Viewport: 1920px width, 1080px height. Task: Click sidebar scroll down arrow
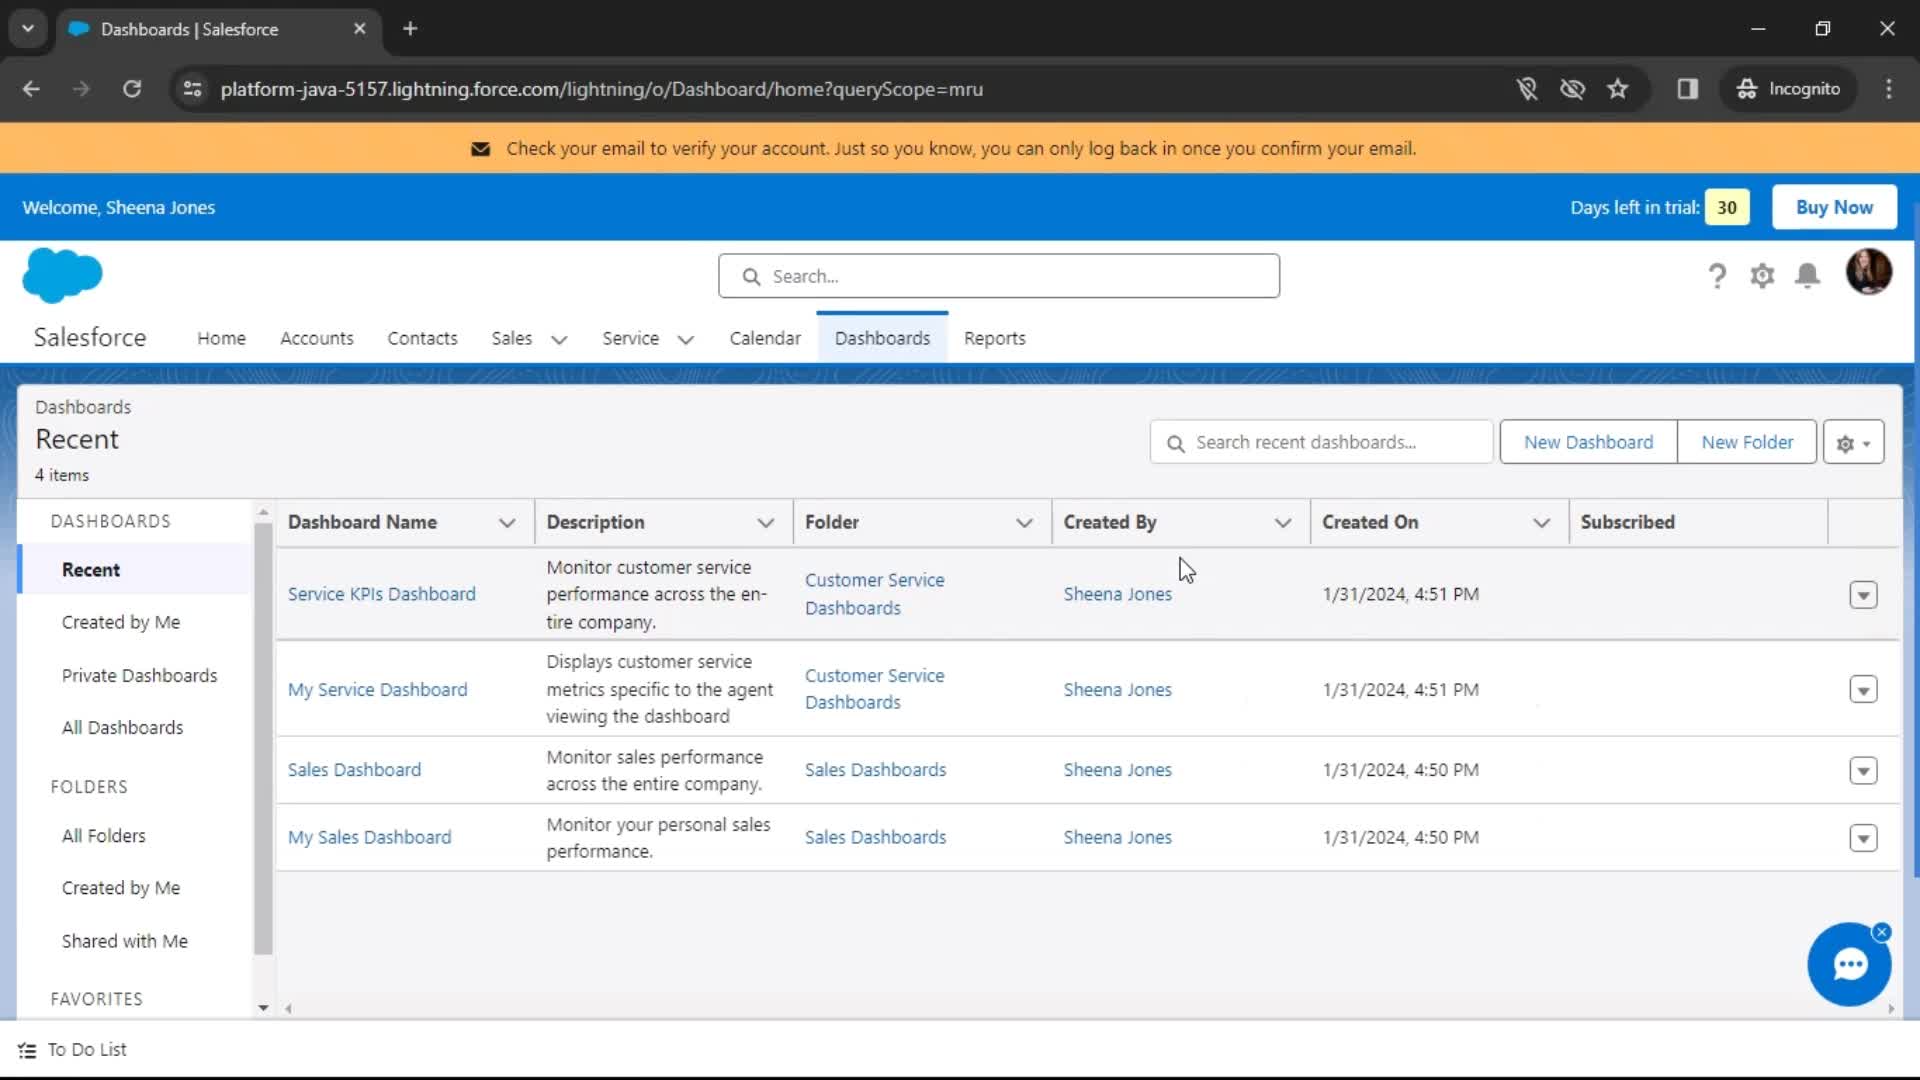263,1008
